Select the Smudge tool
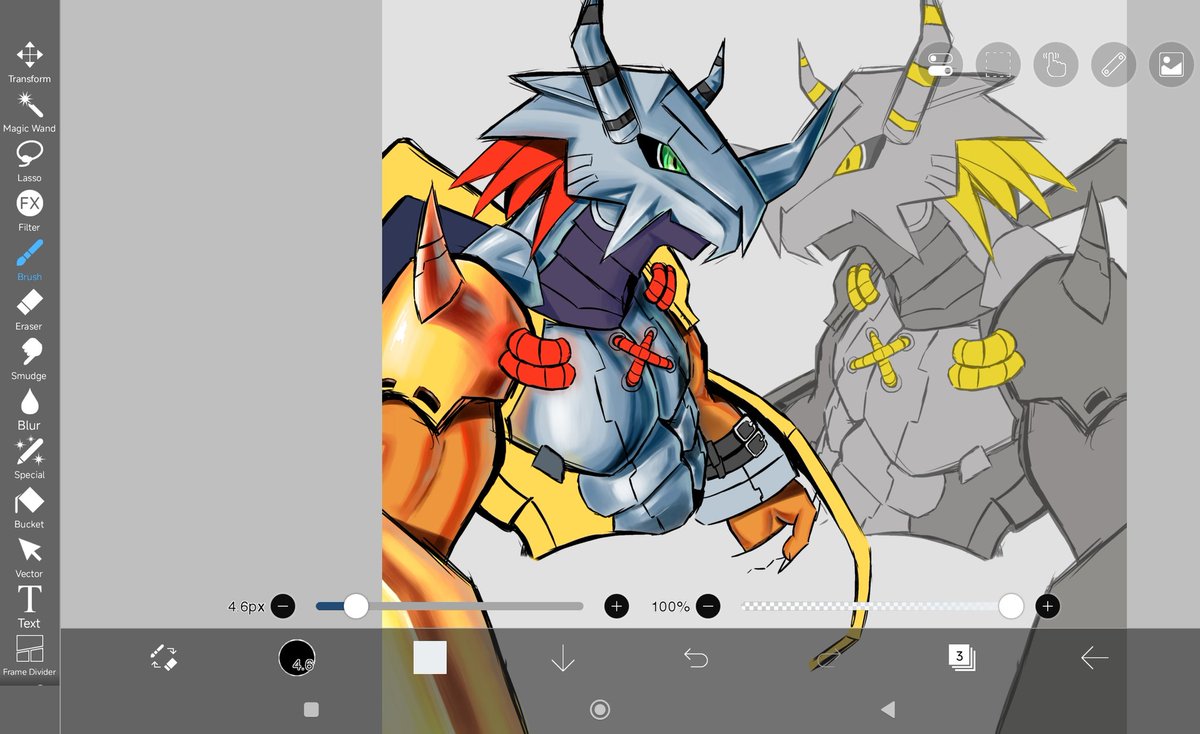The height and width of the screenshot is (734, 1200). click(x=29, y=359)
